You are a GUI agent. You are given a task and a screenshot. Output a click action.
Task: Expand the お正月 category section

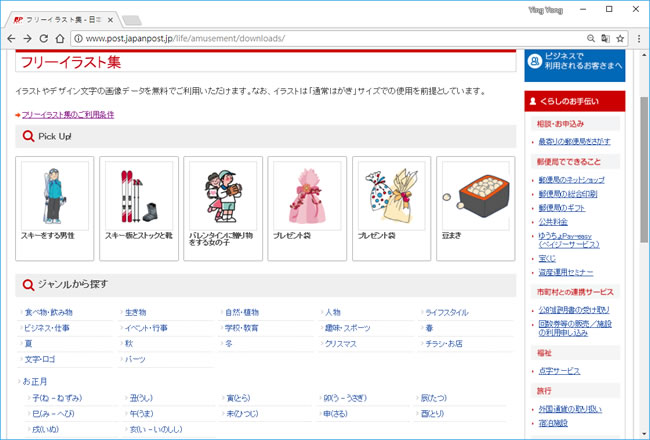[34, 381]
